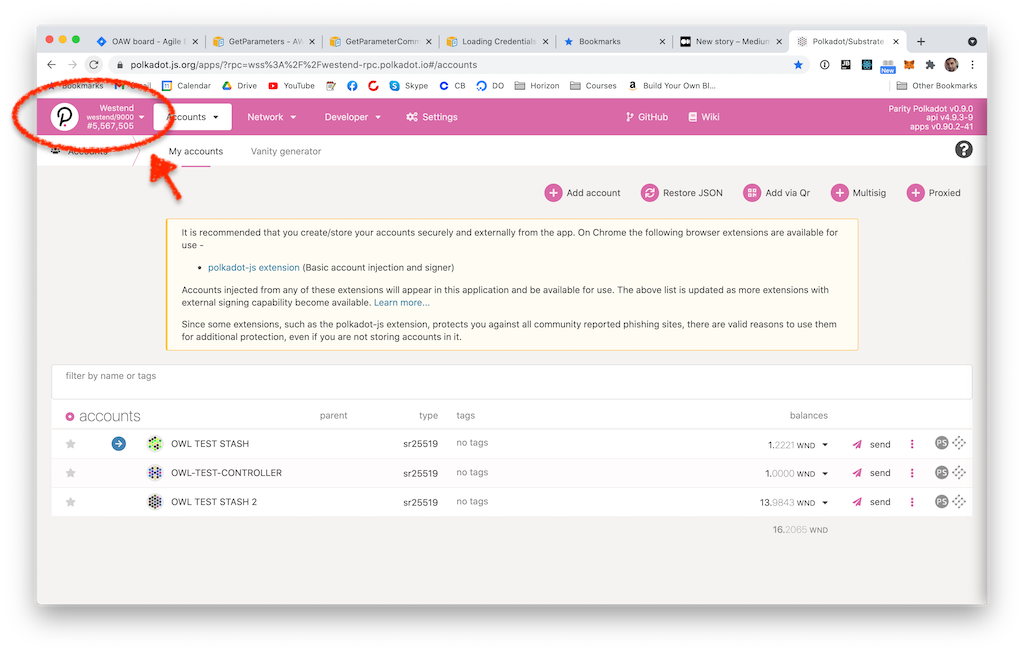
Task: Open the React DevTools extension icon
Action: click(867, 65)
